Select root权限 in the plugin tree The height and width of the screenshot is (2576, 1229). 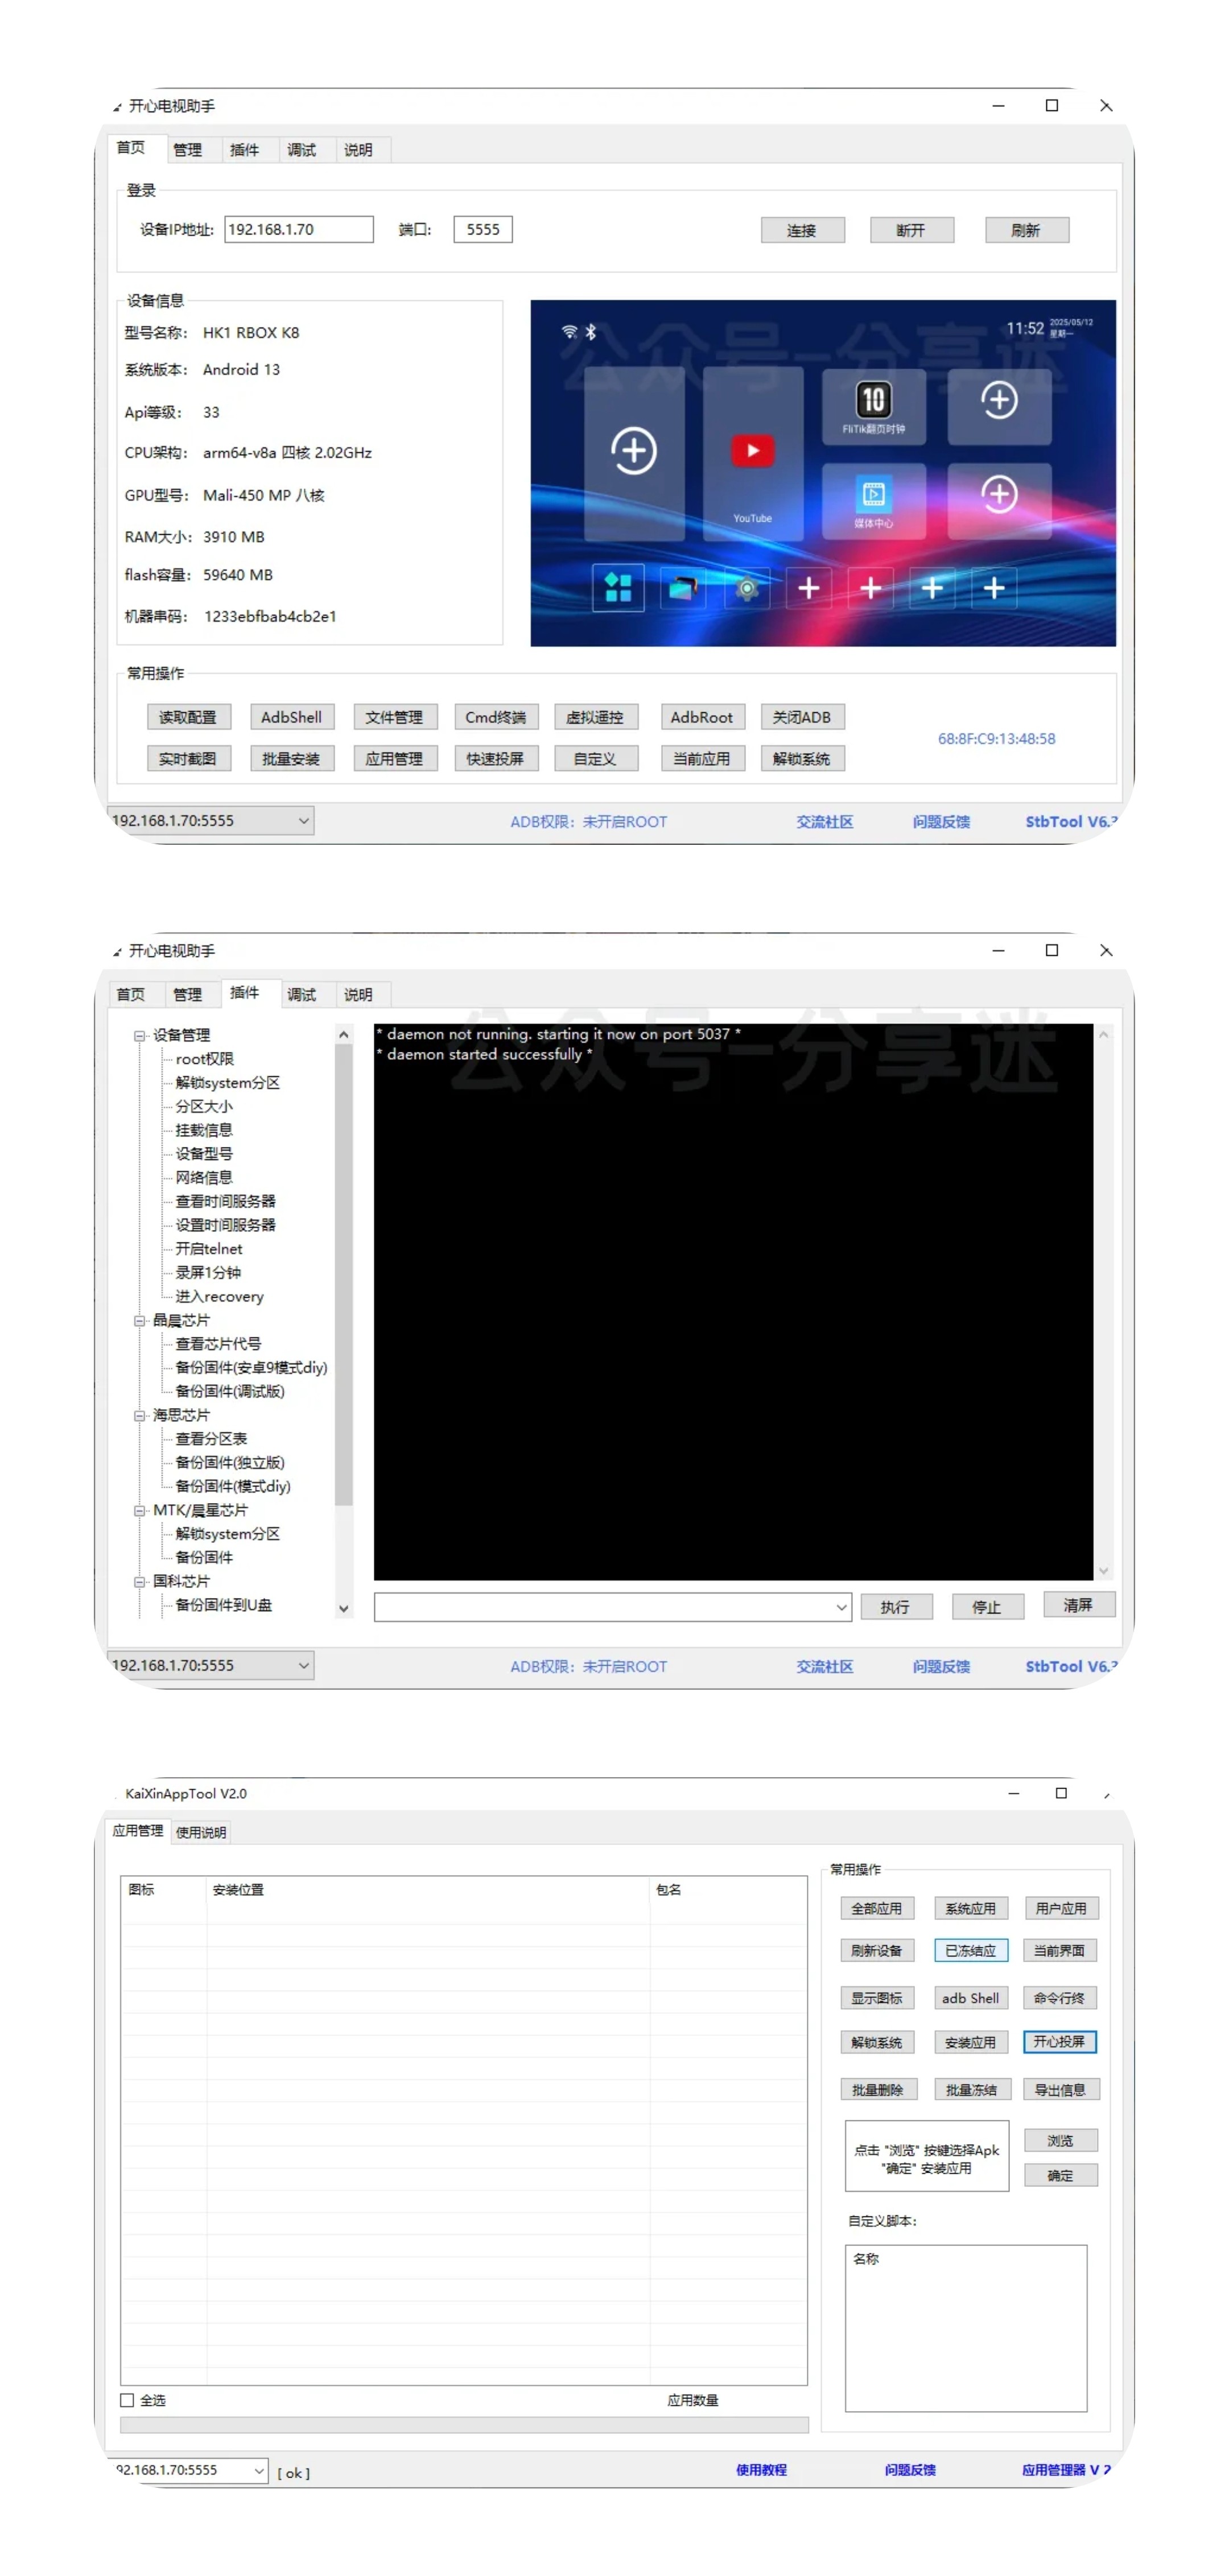click(204, 1058)
